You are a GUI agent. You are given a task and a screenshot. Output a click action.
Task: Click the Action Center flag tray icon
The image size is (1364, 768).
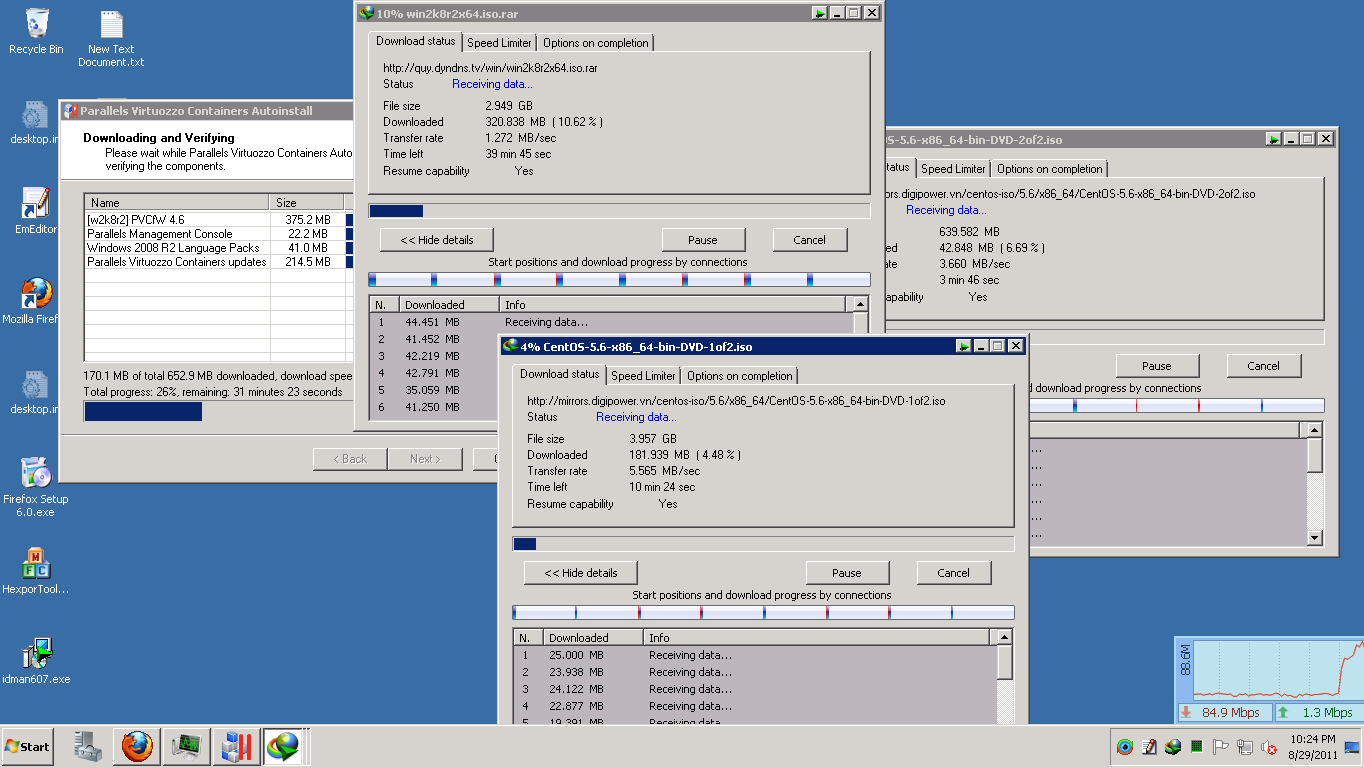(x=1221, y=747)
